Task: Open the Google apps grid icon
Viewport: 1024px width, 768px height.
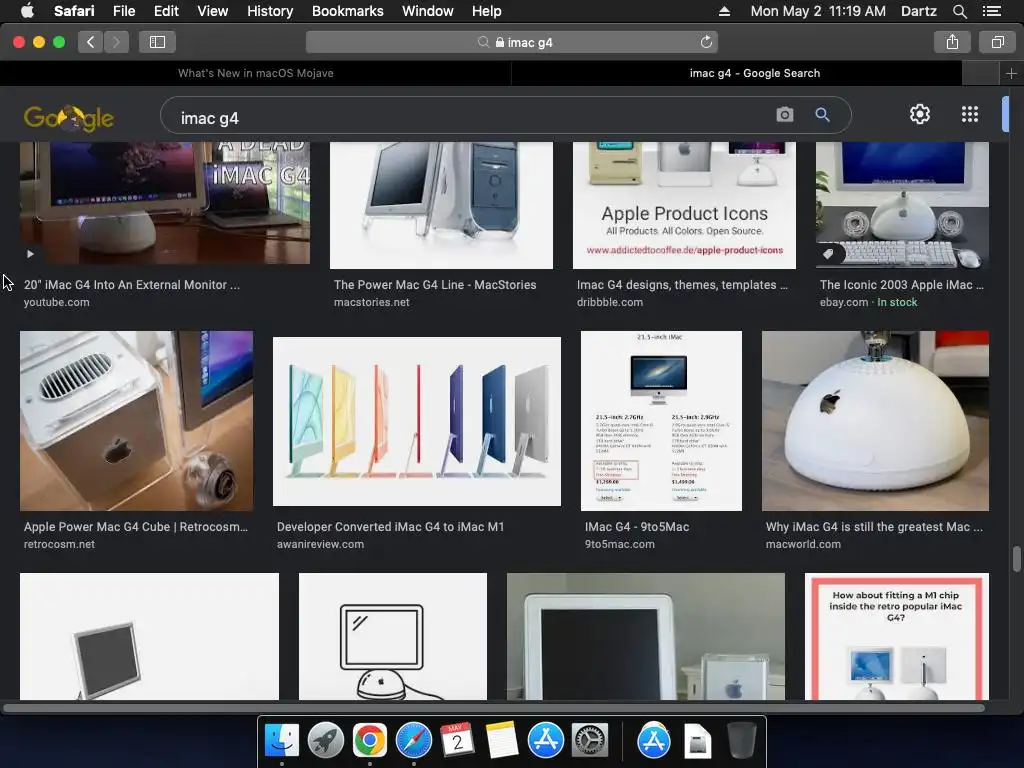Action: pos(970,114)
